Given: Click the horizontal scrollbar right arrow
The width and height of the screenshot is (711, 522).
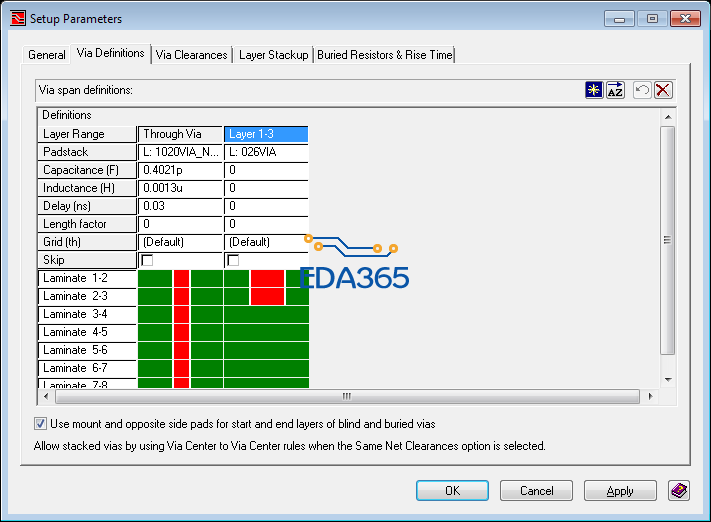Looking at the screenshot, I should coord(651,396).
